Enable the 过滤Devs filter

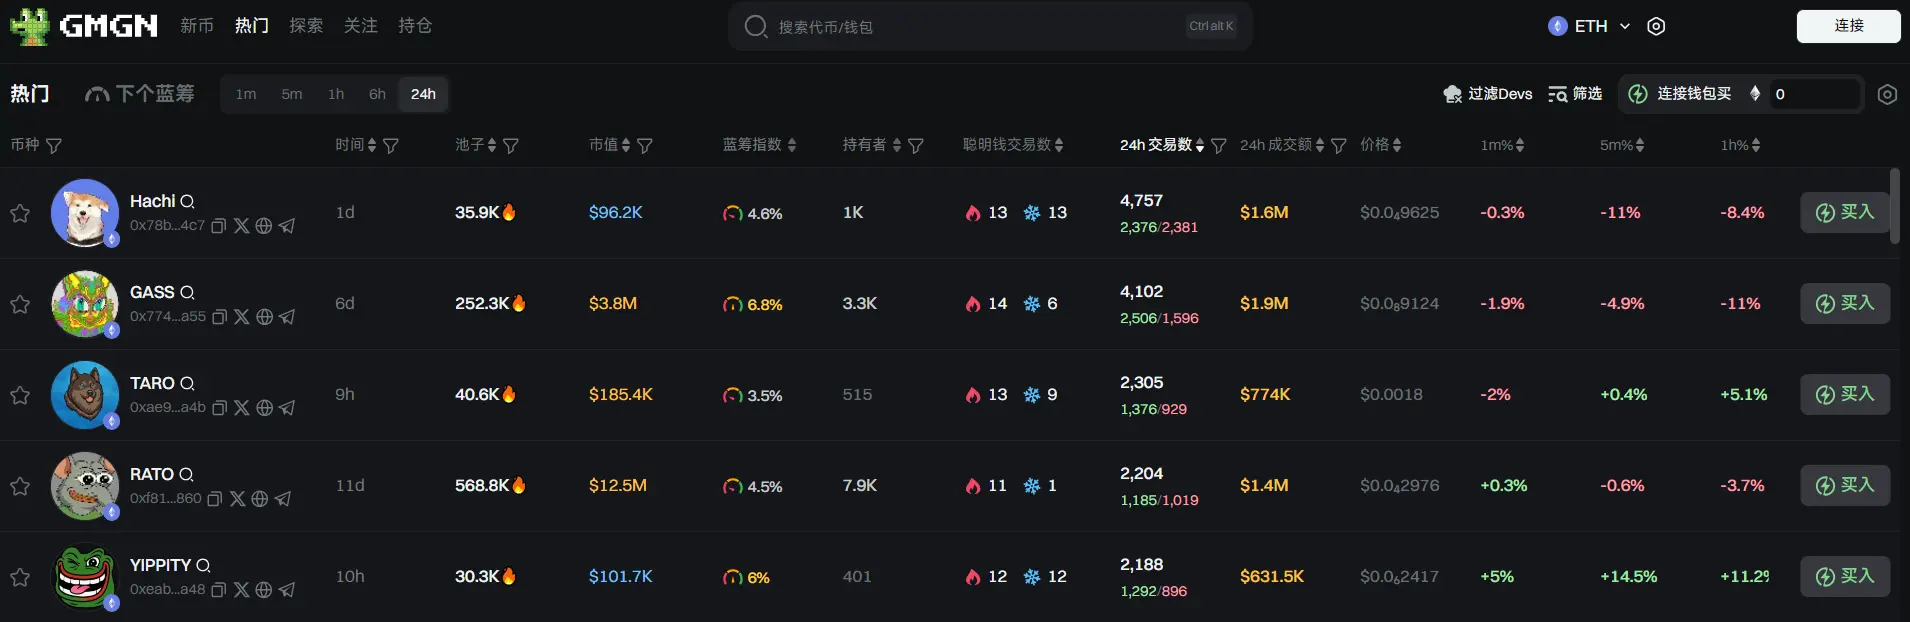(1487, 94)
